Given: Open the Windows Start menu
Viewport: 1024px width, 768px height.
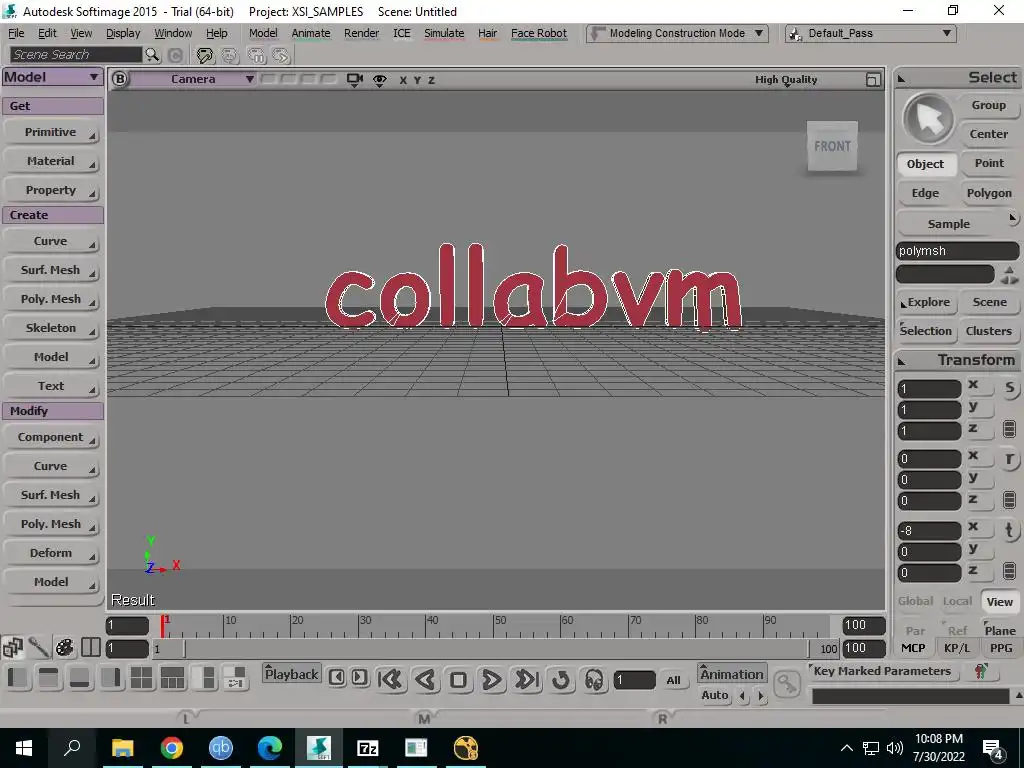Looking at the screenshot, I should 24,748.
